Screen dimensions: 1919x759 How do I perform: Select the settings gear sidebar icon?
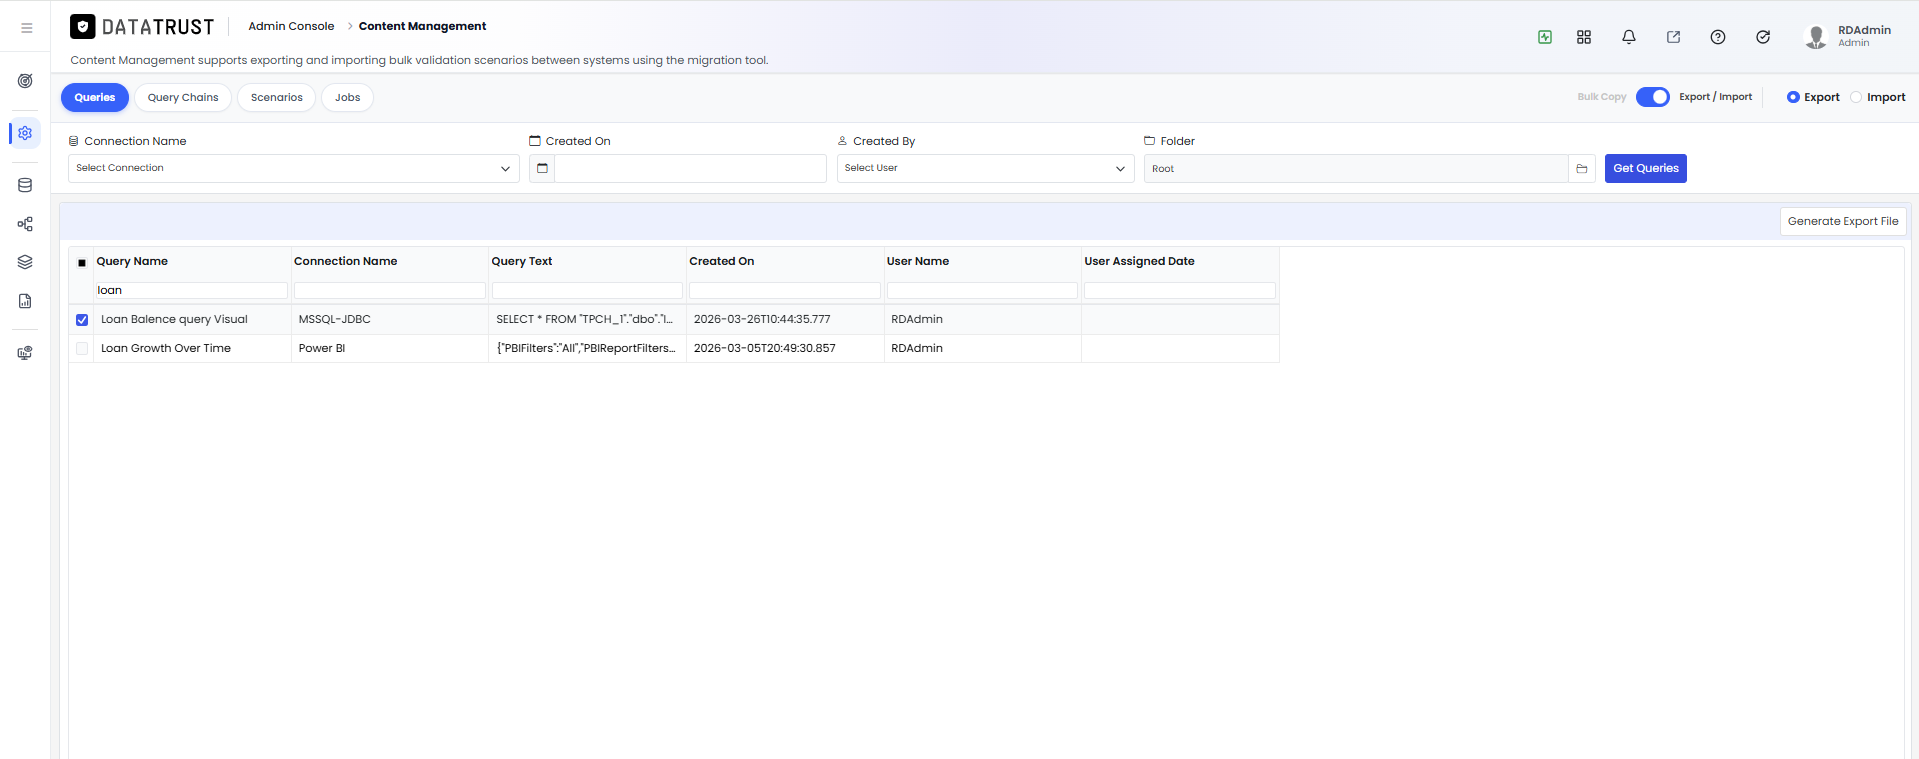[25, 133]
